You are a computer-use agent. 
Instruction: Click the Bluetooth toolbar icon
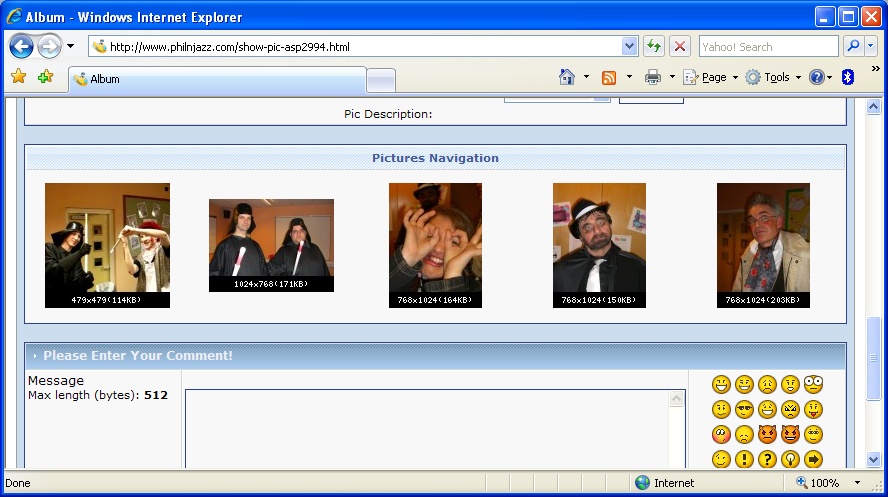848,77
